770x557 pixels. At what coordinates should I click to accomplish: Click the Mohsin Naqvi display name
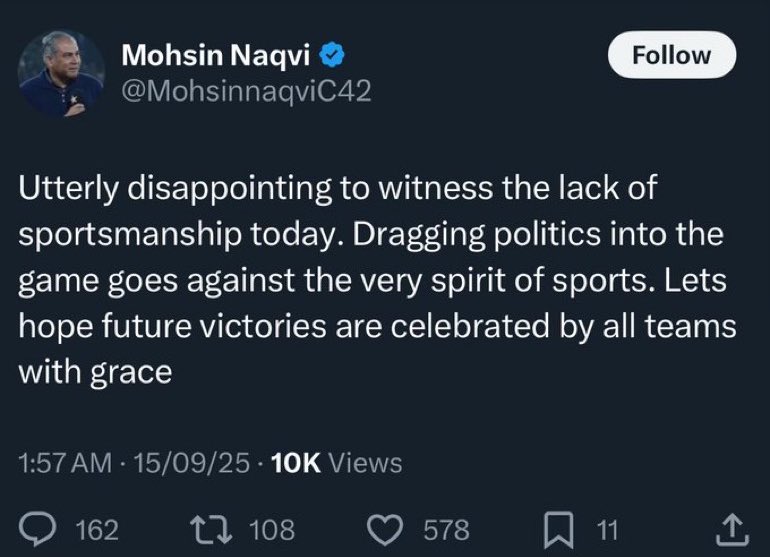(x=216, y=55)
